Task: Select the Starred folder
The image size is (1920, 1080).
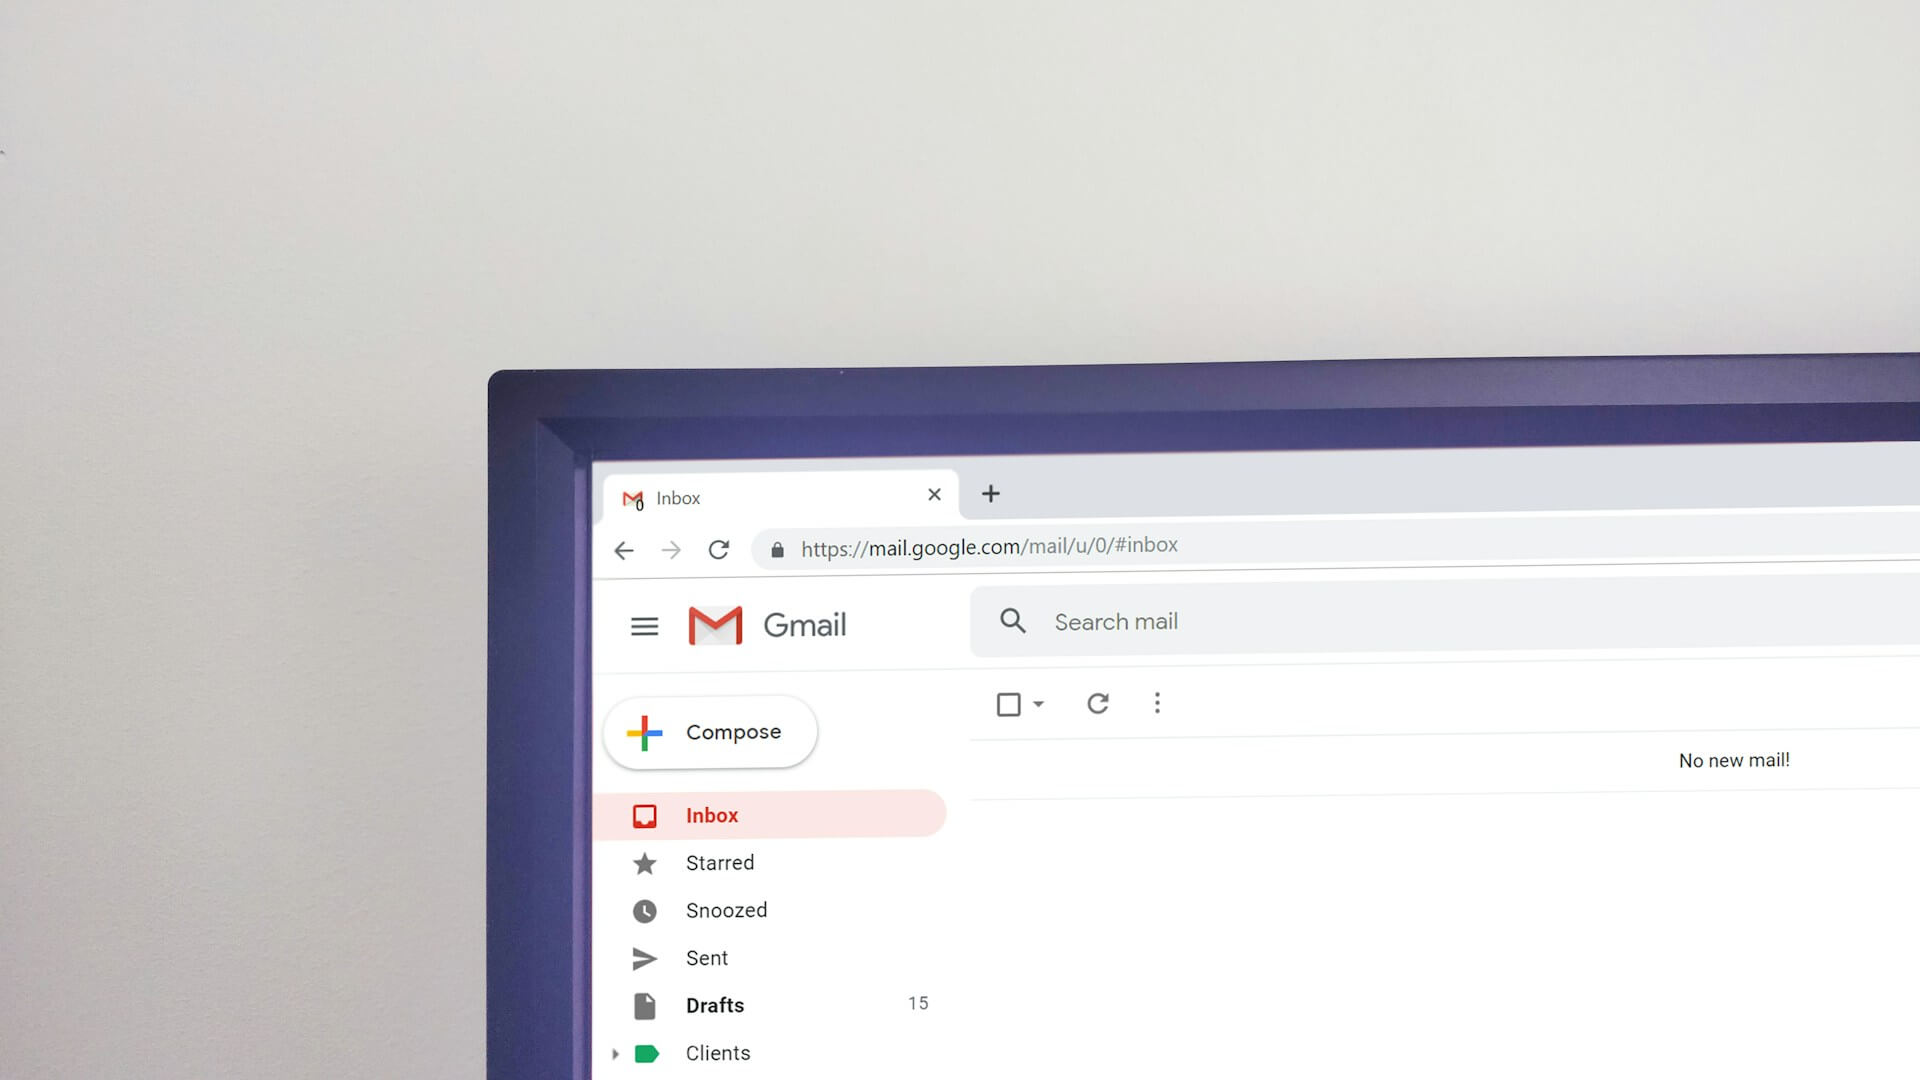Action: pyautogui.click(x=719, y=862)
